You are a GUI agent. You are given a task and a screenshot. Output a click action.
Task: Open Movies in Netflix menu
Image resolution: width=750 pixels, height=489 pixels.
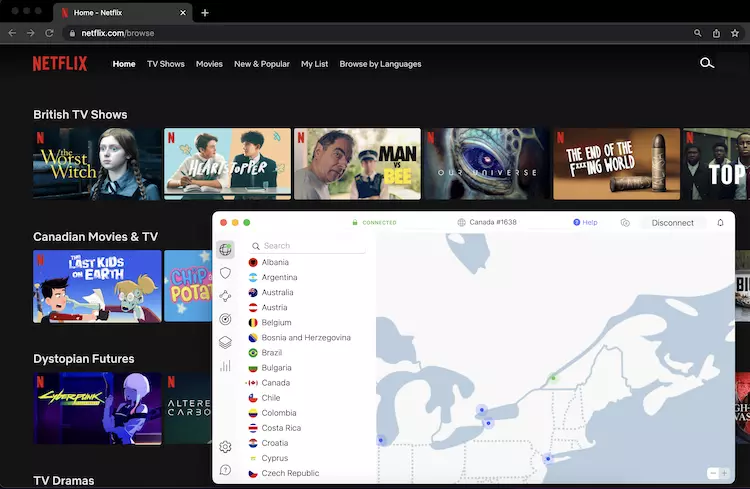(x=209, y=64)
